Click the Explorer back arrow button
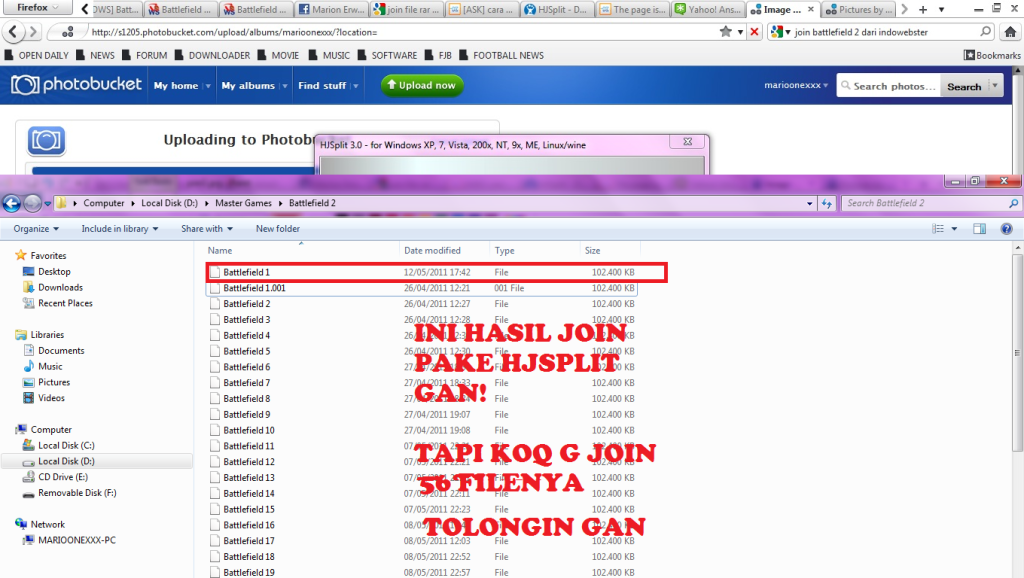 point(12,203)
